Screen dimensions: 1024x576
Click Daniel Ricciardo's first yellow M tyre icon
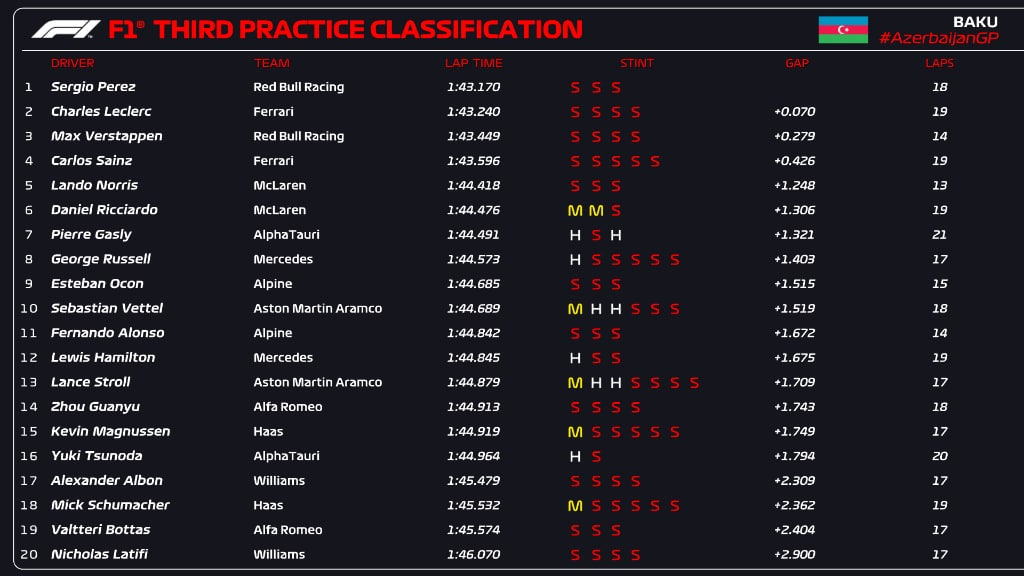click(575, 210)
